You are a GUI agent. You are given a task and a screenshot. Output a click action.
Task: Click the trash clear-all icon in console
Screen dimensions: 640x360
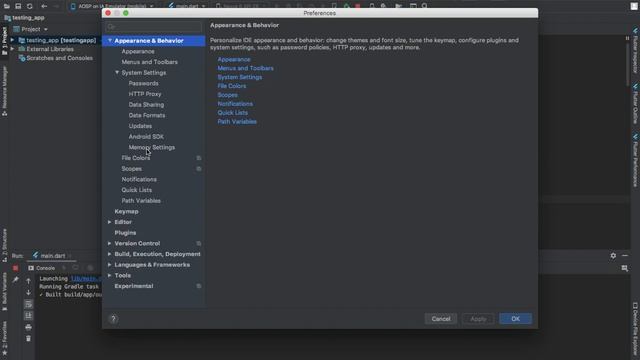[x=28, y=338]
